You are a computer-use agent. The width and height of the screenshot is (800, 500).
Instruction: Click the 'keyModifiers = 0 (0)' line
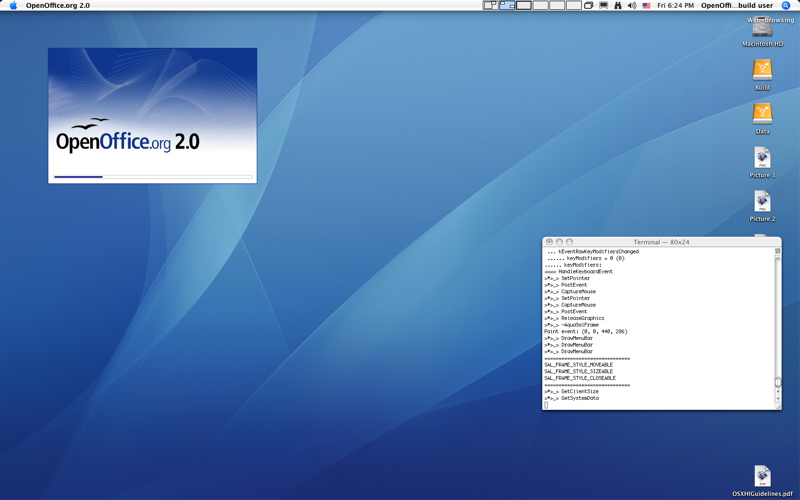tap(585, 258)
